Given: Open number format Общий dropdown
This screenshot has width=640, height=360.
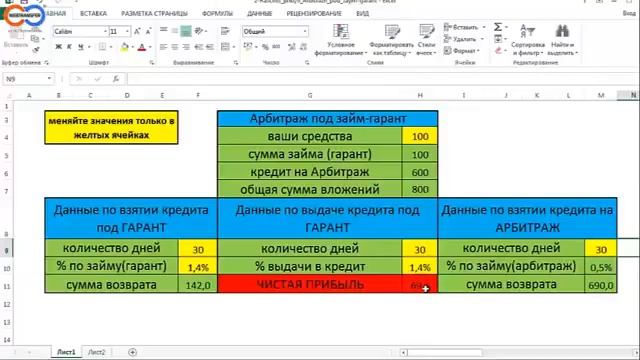Looking at the screenshot, I should 305,31.
